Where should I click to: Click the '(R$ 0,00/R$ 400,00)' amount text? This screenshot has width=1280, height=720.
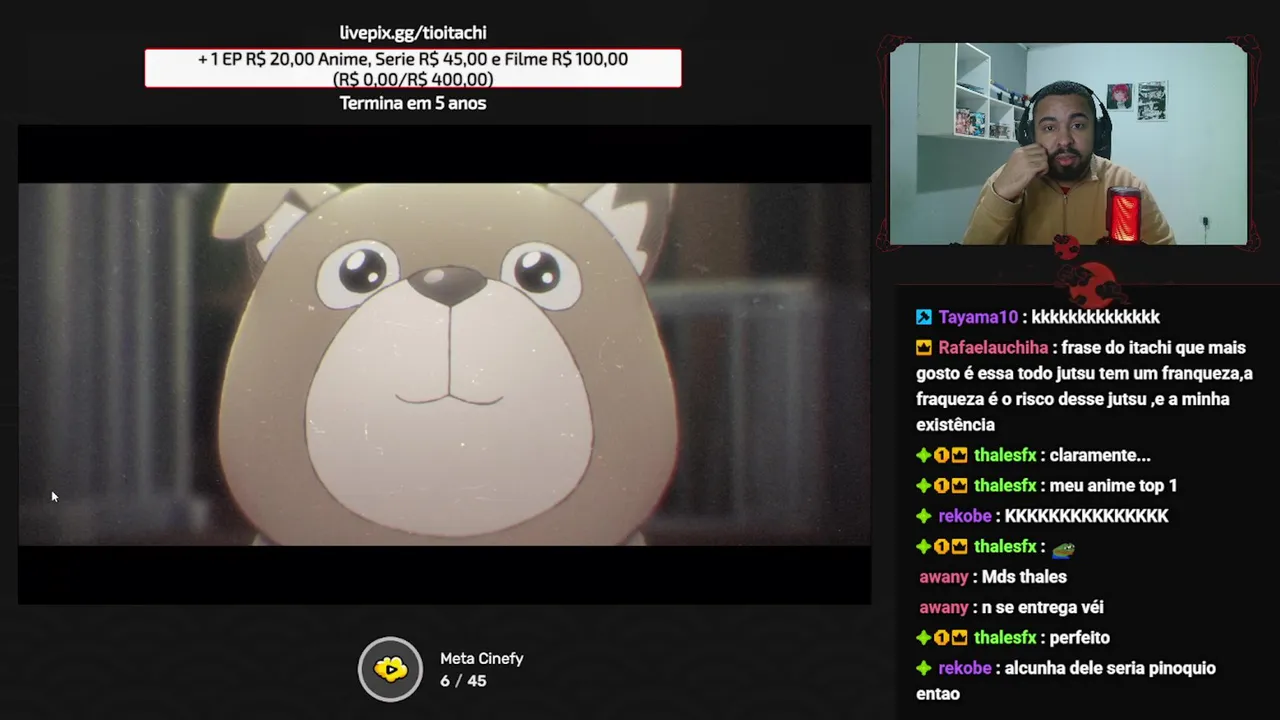413,79
